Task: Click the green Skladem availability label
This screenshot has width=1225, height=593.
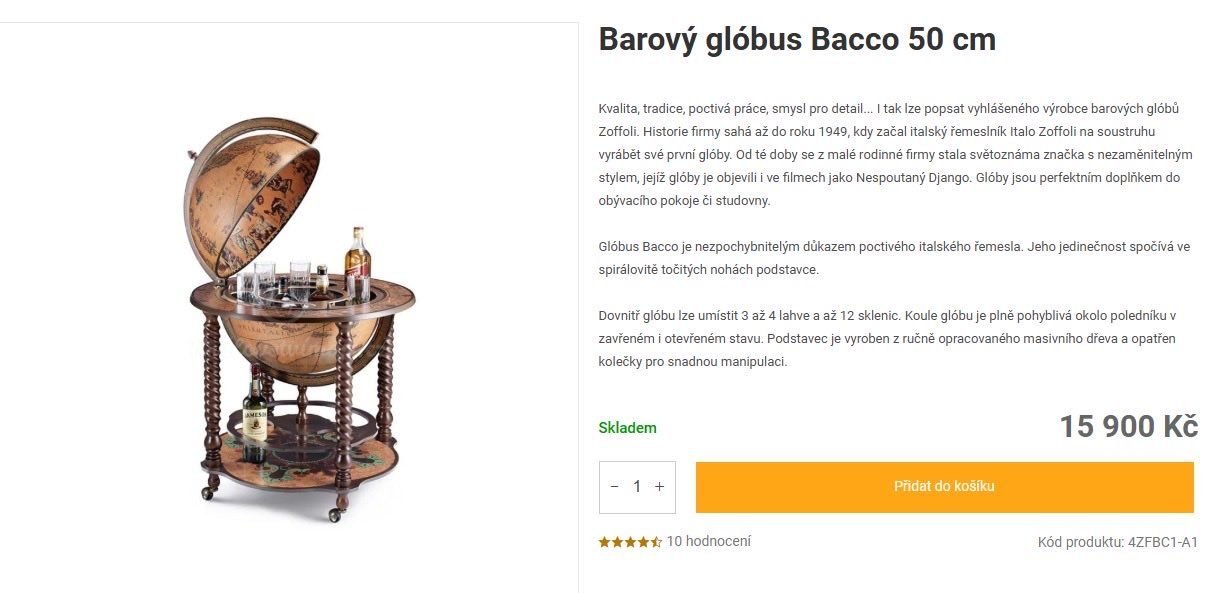Action: pos(627,428)
